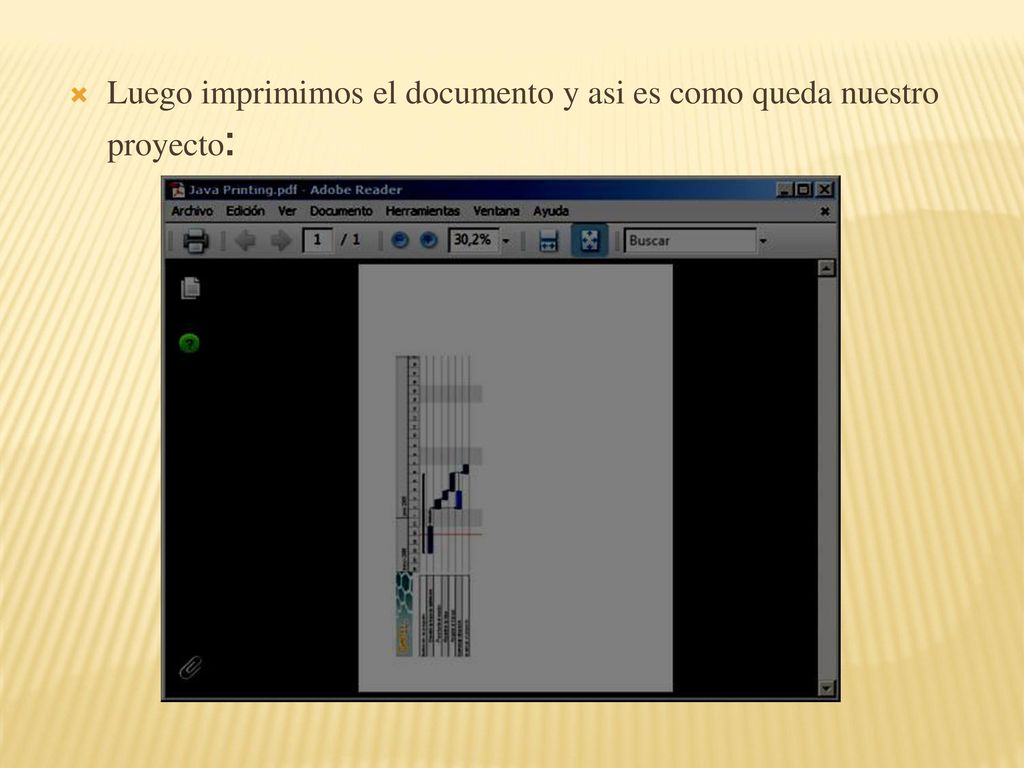
Task: Open the Buscar search options dropdown
Action: [x=763, y=241]
